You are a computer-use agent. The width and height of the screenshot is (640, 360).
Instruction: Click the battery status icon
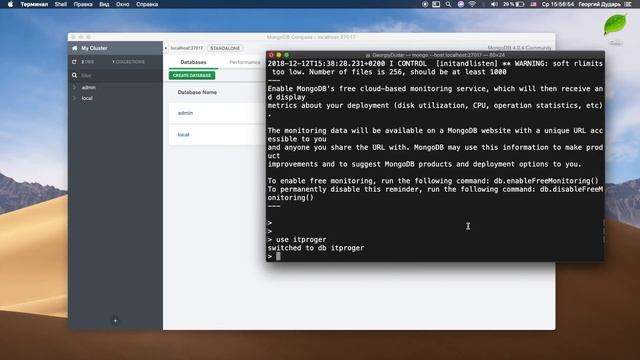click(x=520, y=4)
